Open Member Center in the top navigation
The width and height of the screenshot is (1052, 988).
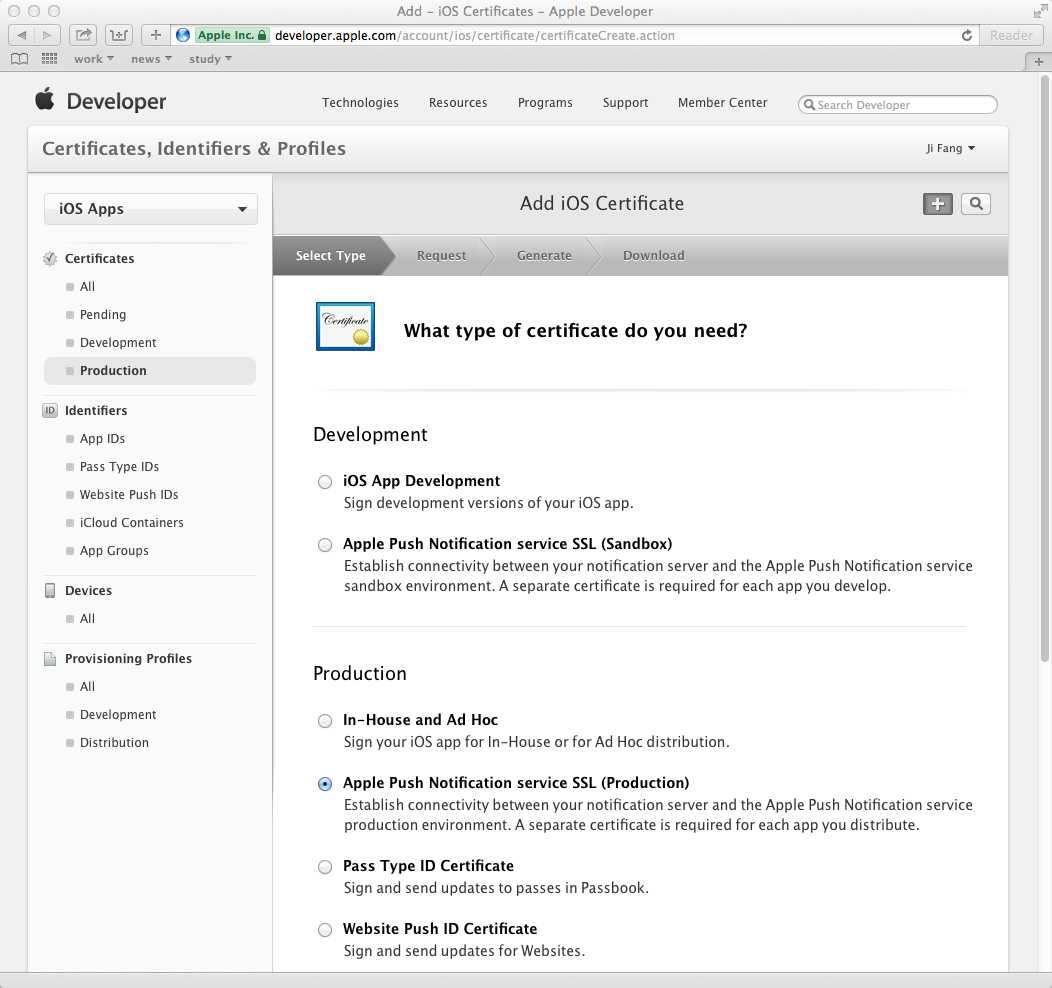pyautogui.click(x=723, y=103)
